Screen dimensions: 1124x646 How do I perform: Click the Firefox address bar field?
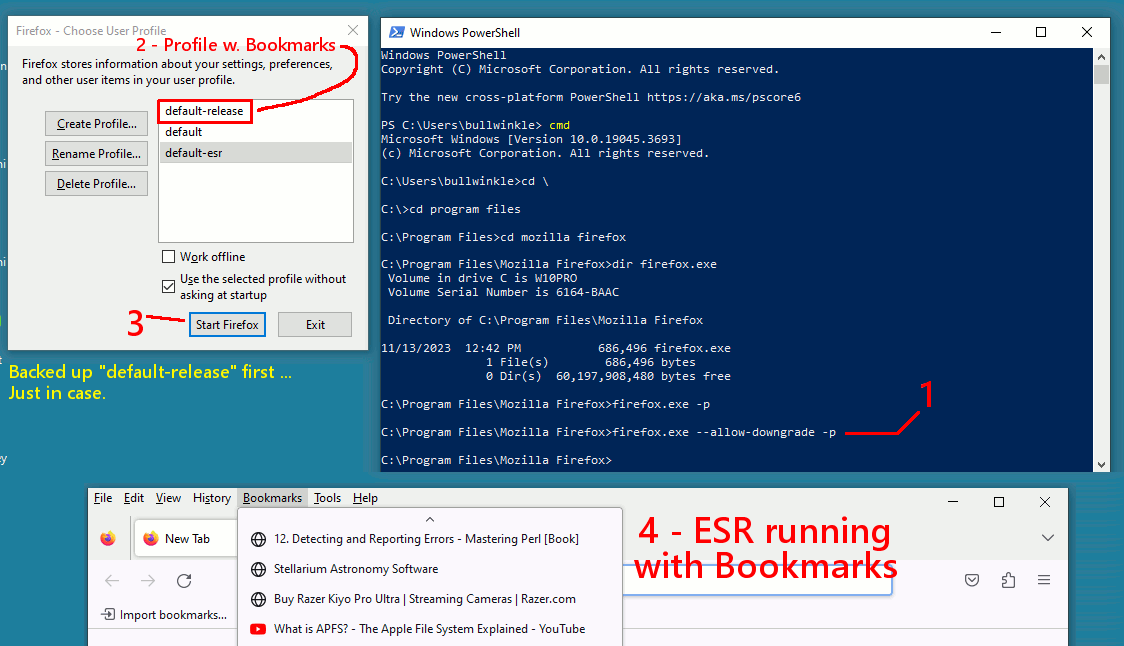click(x=756, y=581)
